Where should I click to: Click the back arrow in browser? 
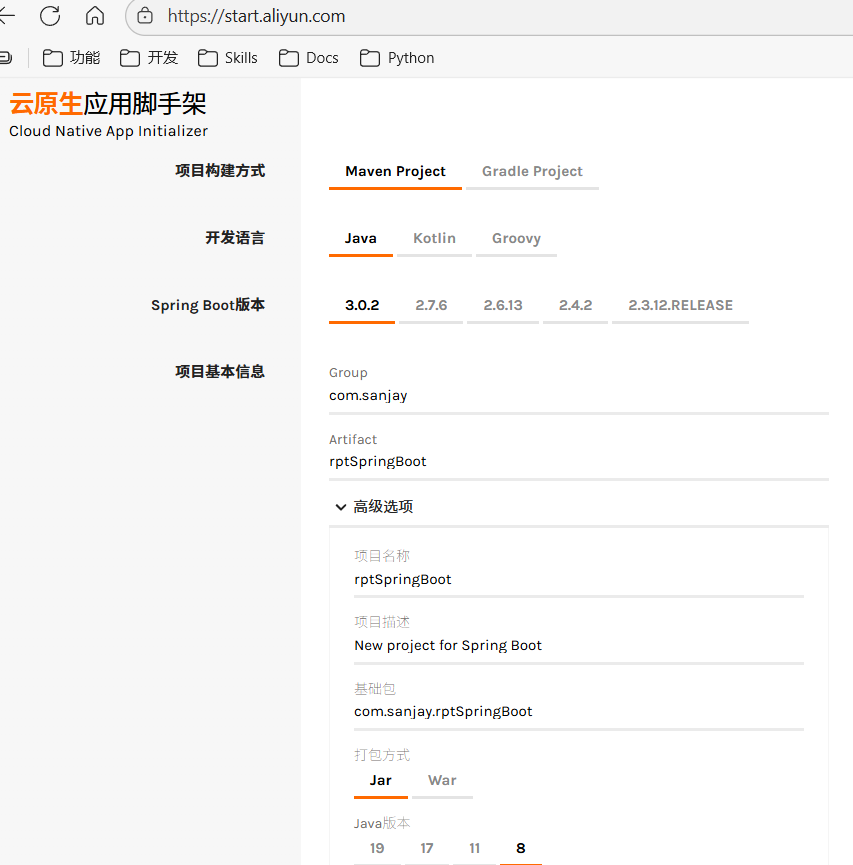click(x=7, y=15)
